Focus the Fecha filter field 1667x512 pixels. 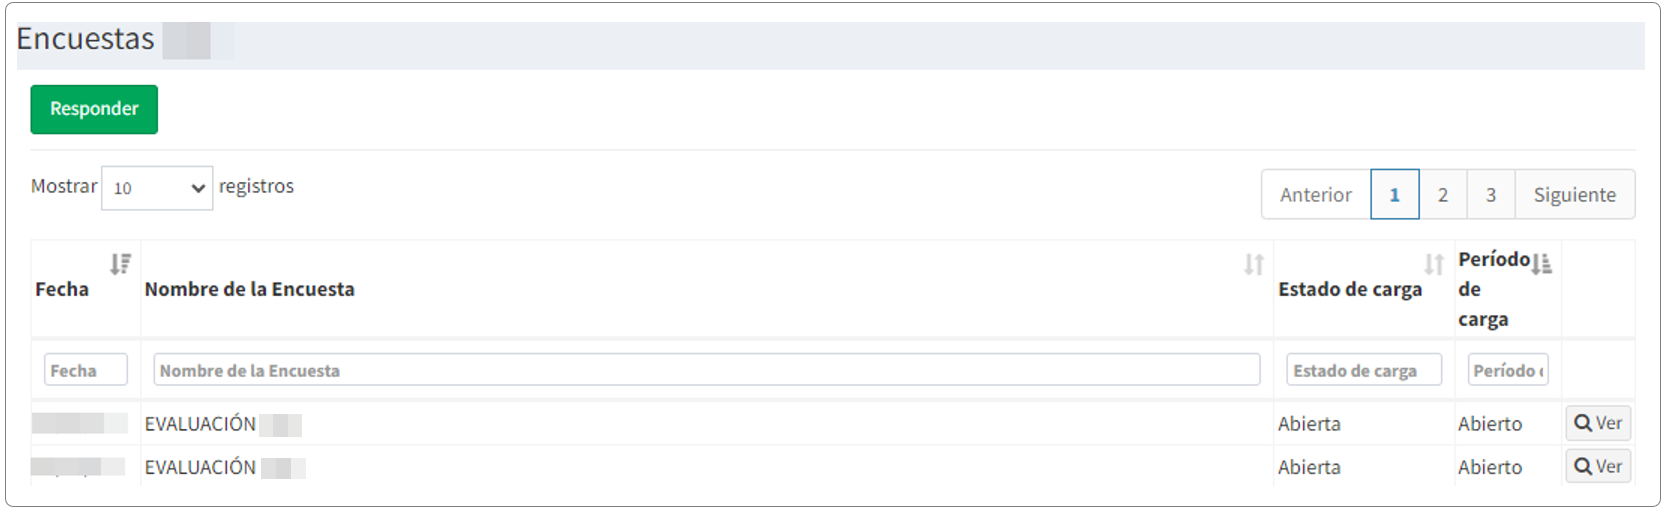pos(86,370)
